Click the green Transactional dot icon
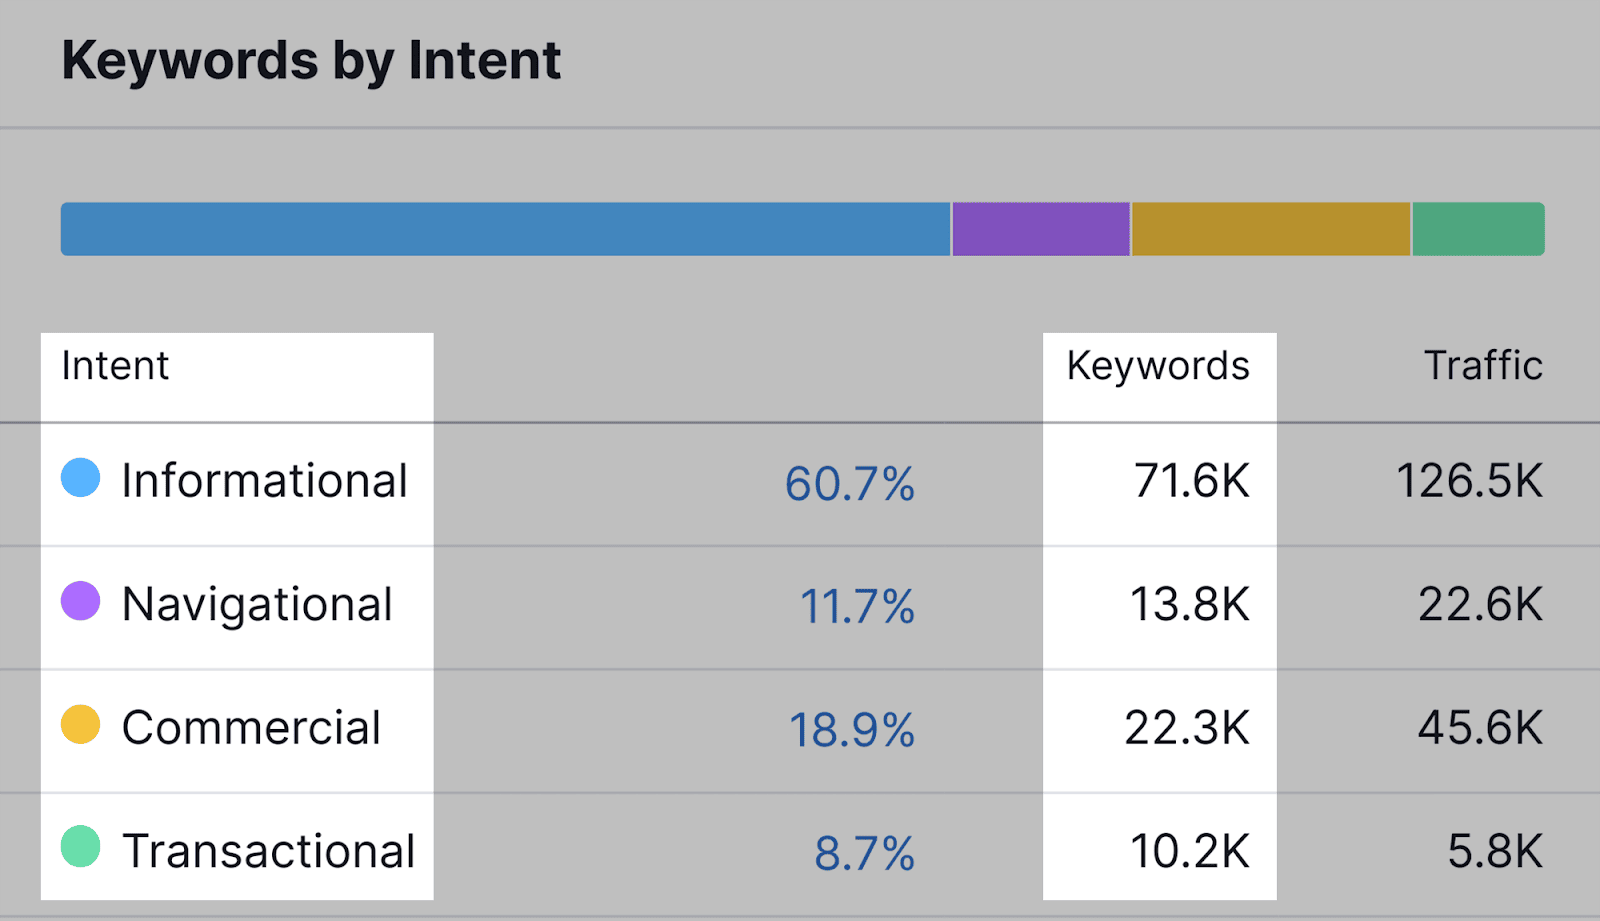1600x921 pixels. click(x=81, y=847)
